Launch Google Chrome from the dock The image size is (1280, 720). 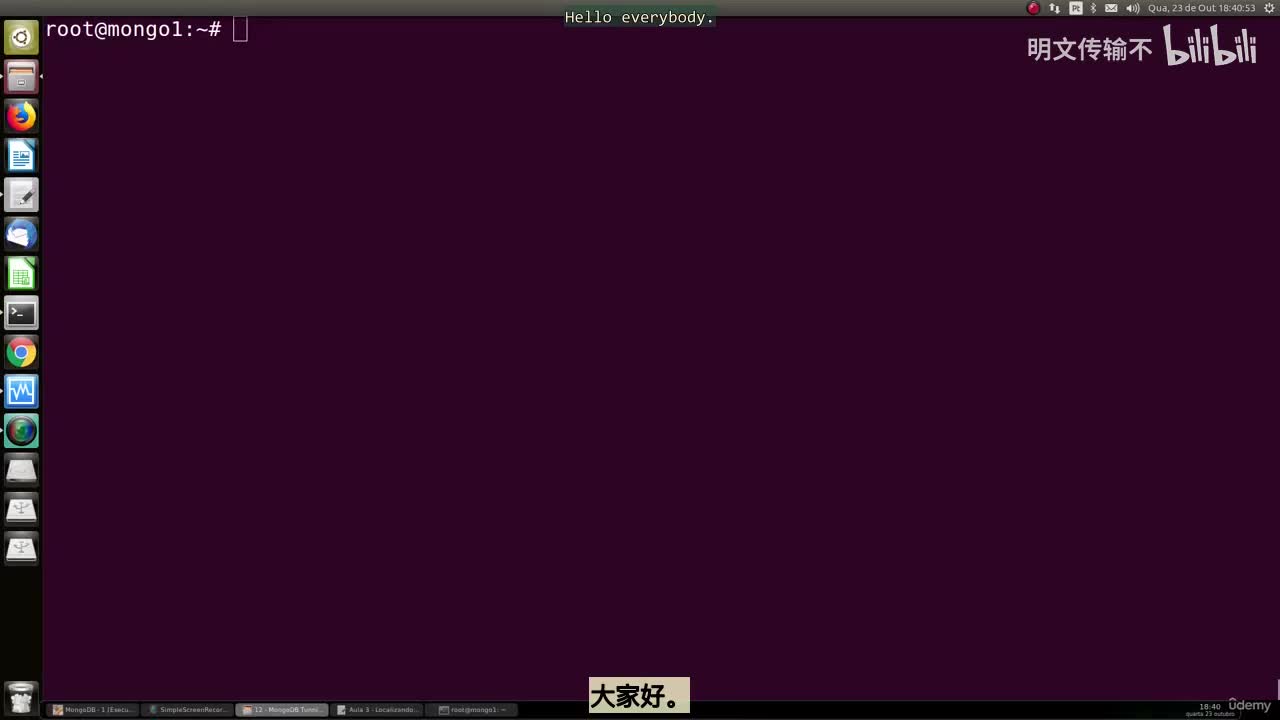pos(21,352)
